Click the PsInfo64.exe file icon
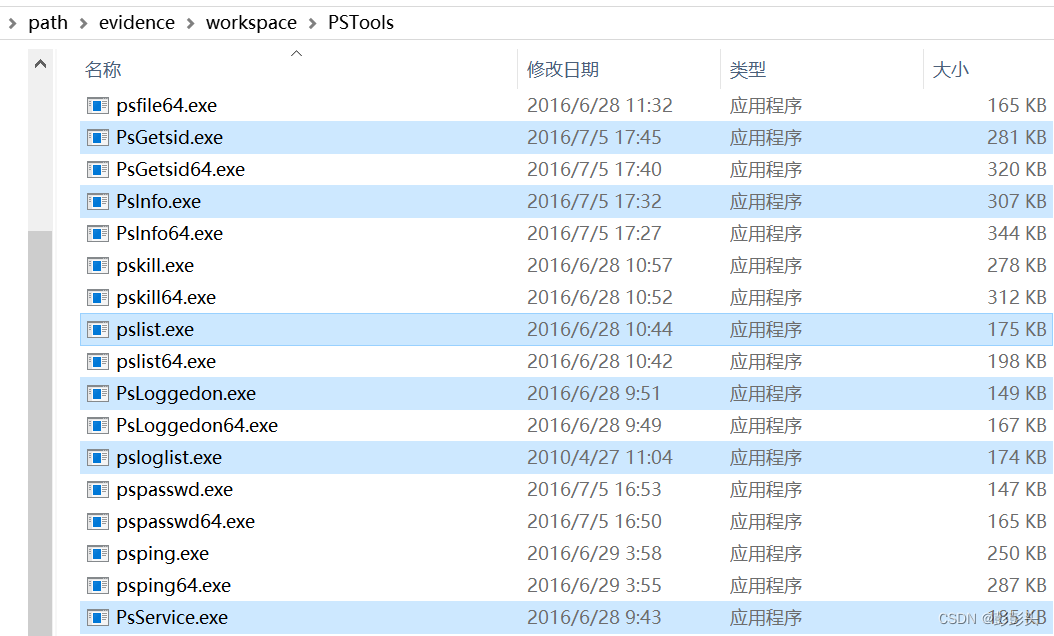1054x636 pixels. pos(97,234)
